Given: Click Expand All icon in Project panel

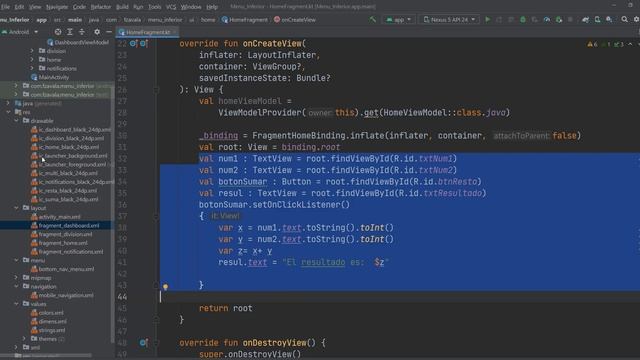Looking at the screenshot, I should (70, 31).
